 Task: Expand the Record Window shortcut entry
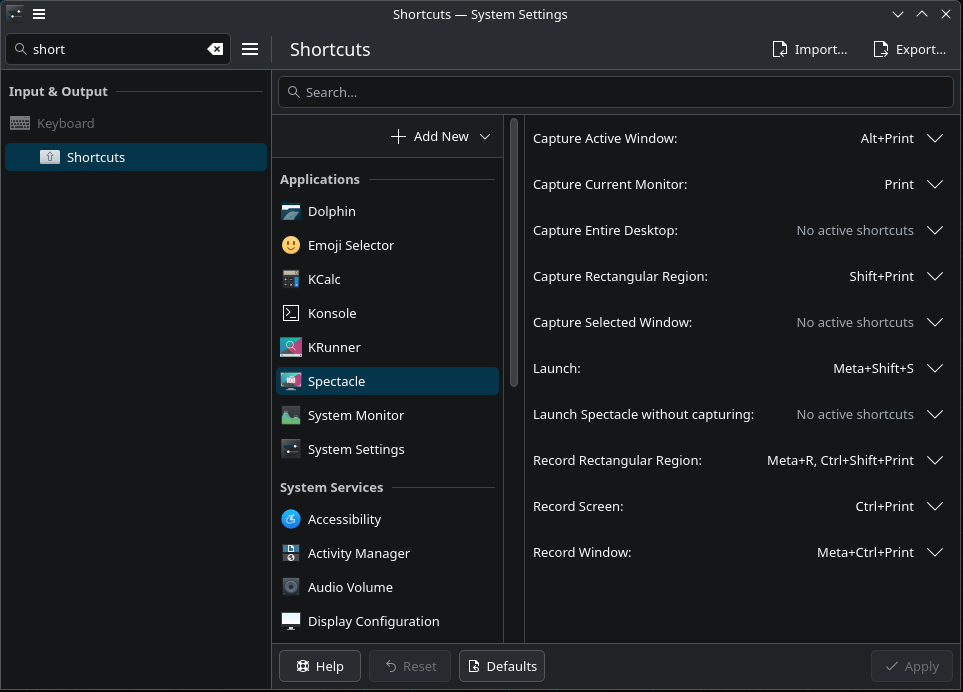pos(935,553)
